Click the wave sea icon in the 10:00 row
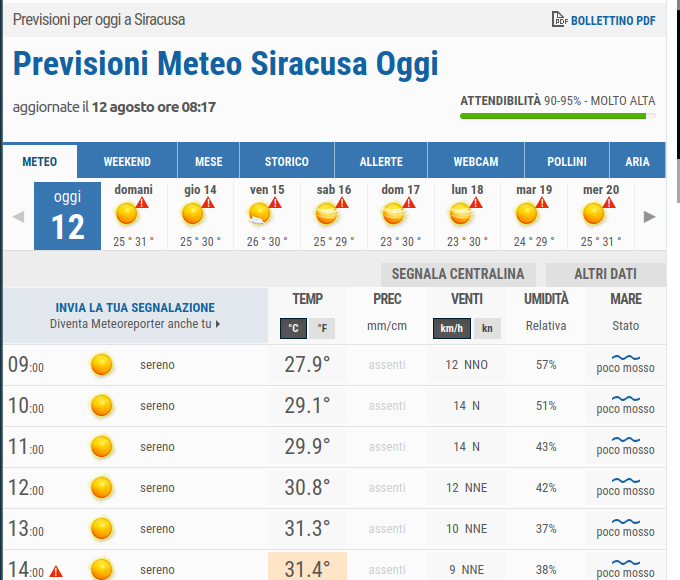The height and width of the screenshot is (580, 680). (625, 398)
